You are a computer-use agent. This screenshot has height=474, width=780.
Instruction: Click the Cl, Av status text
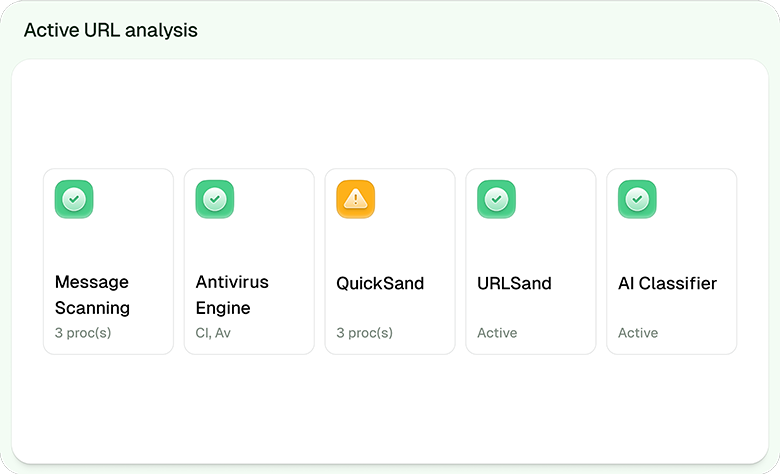[213, 333]
